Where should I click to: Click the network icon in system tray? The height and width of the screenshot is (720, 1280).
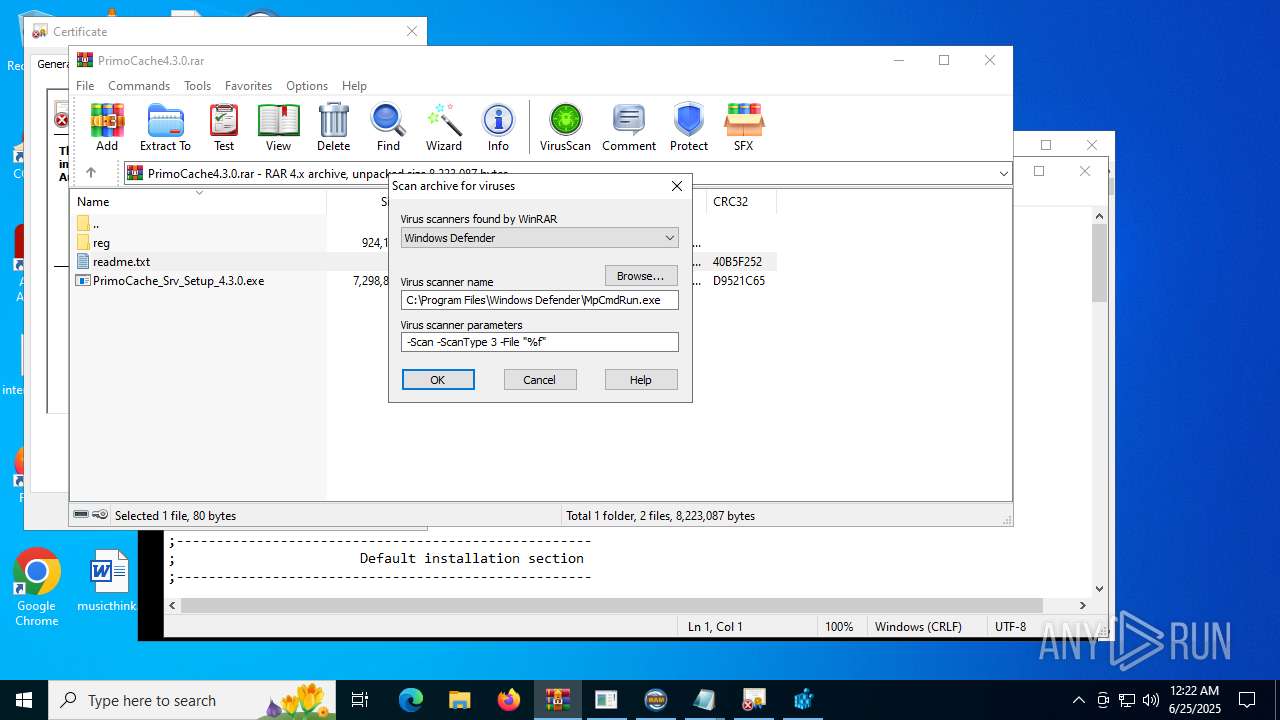click(1127, 700)
